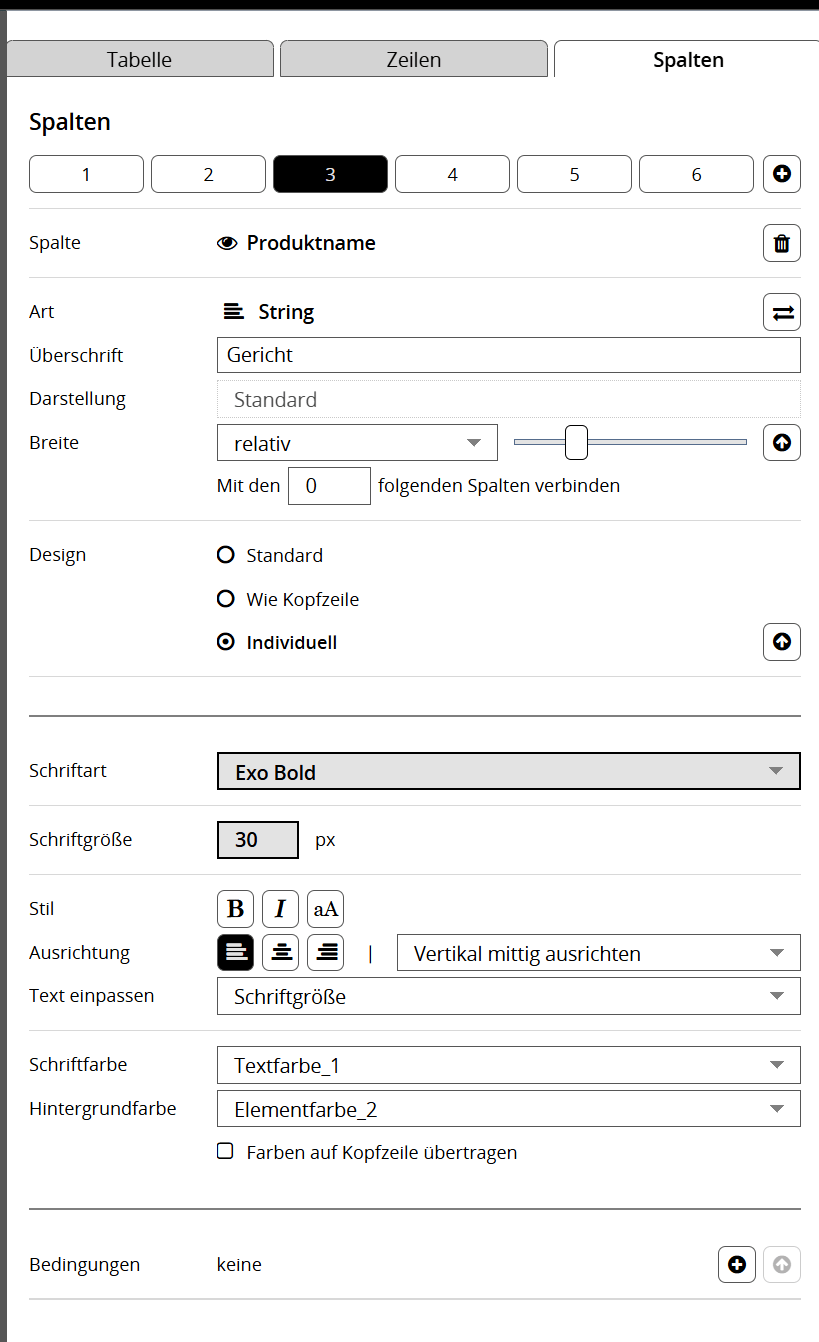Click the add column plus icon
The image size is (819, 1342).
[781, 174]
